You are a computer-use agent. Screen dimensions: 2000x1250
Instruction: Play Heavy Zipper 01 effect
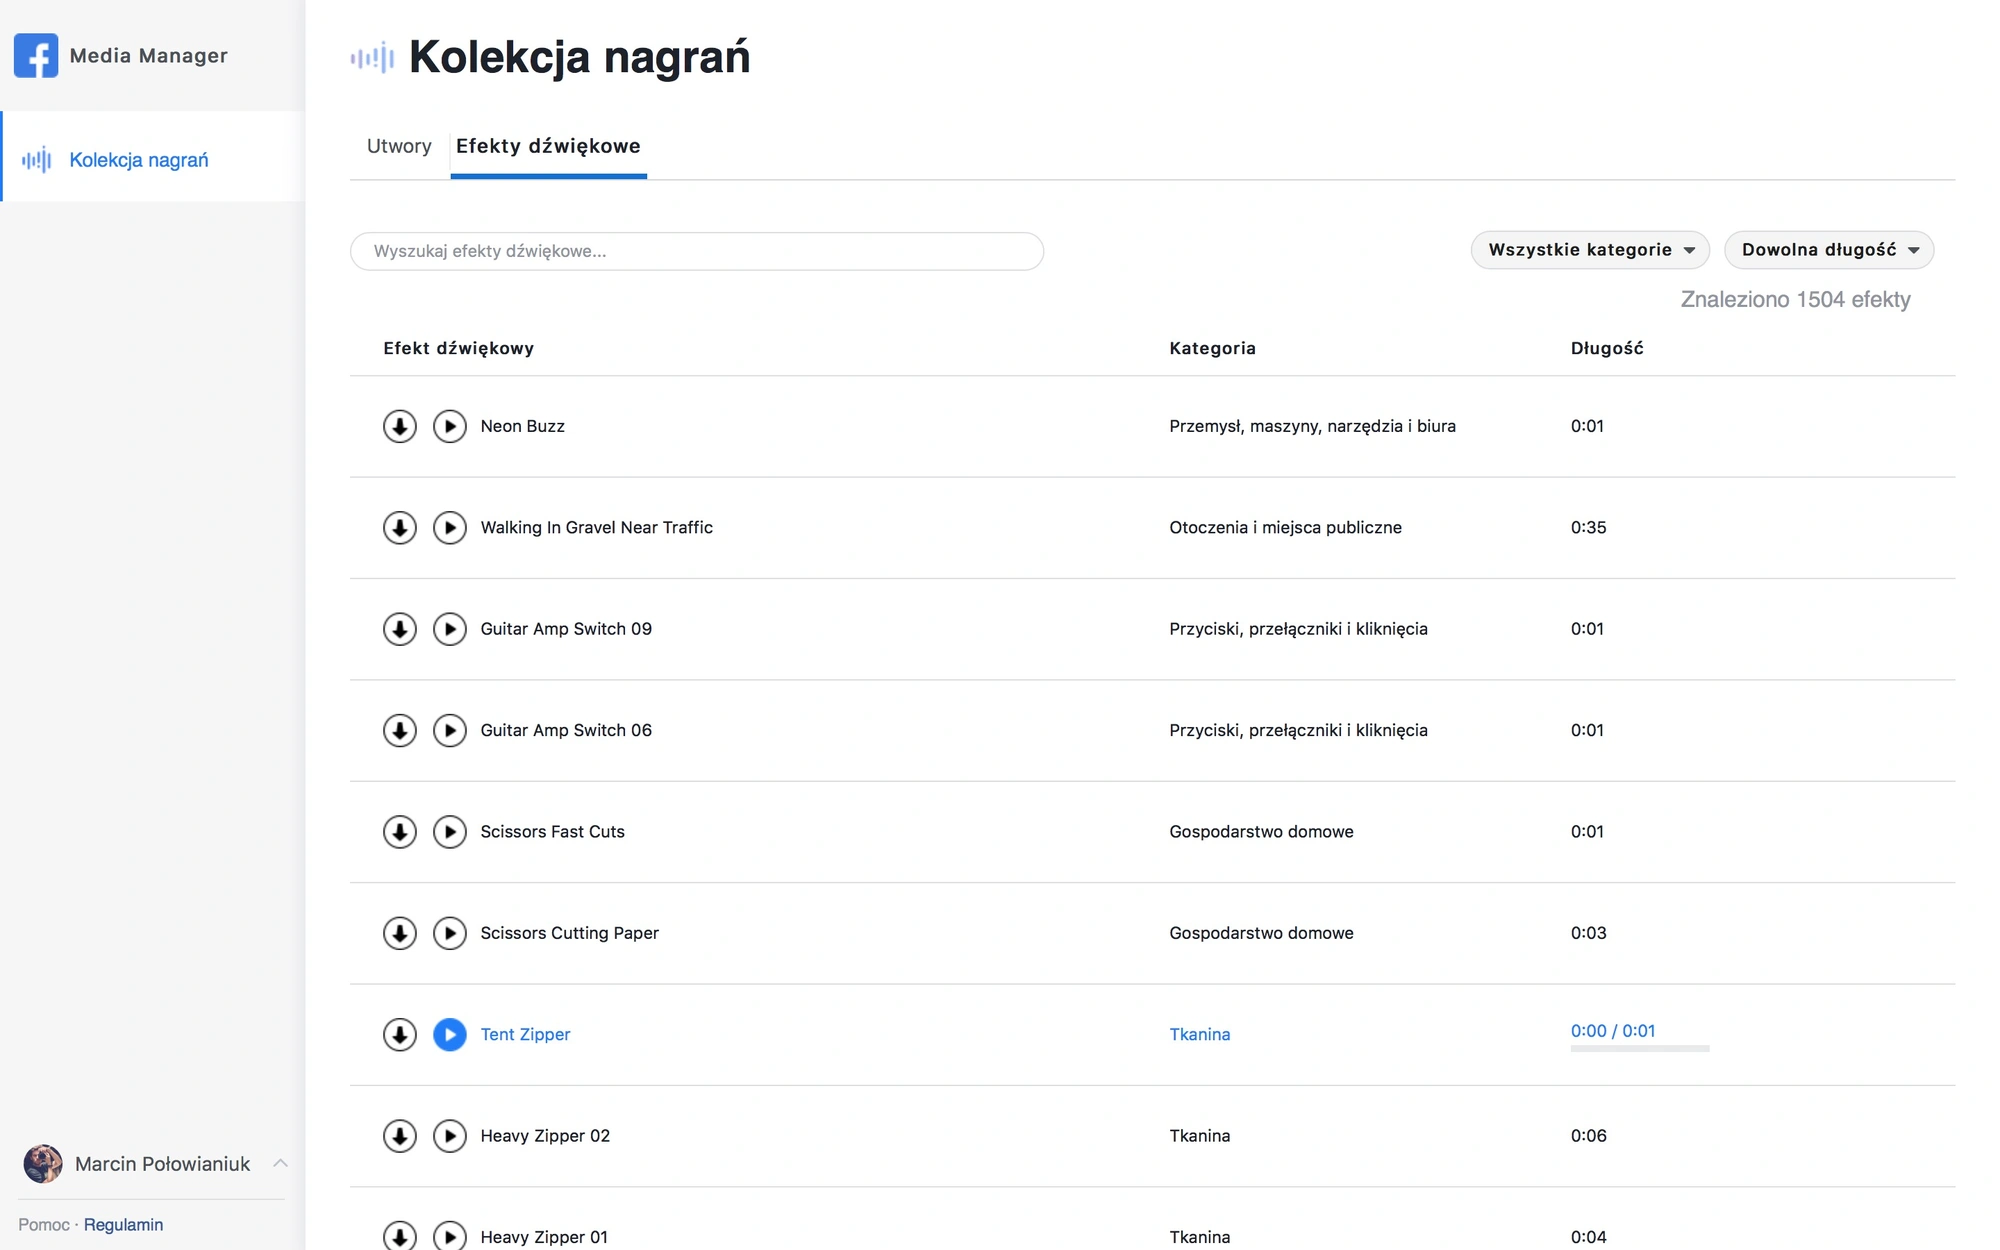450,1236
